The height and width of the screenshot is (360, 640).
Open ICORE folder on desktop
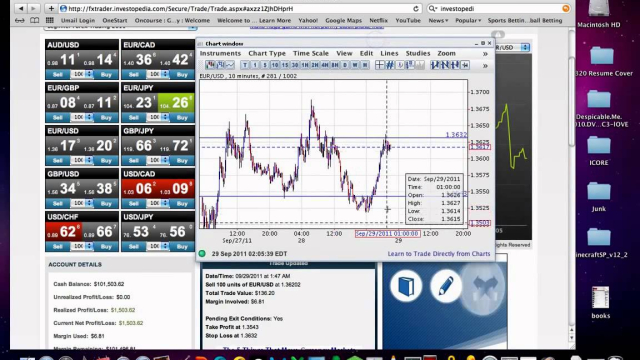(x=599, y=150)
